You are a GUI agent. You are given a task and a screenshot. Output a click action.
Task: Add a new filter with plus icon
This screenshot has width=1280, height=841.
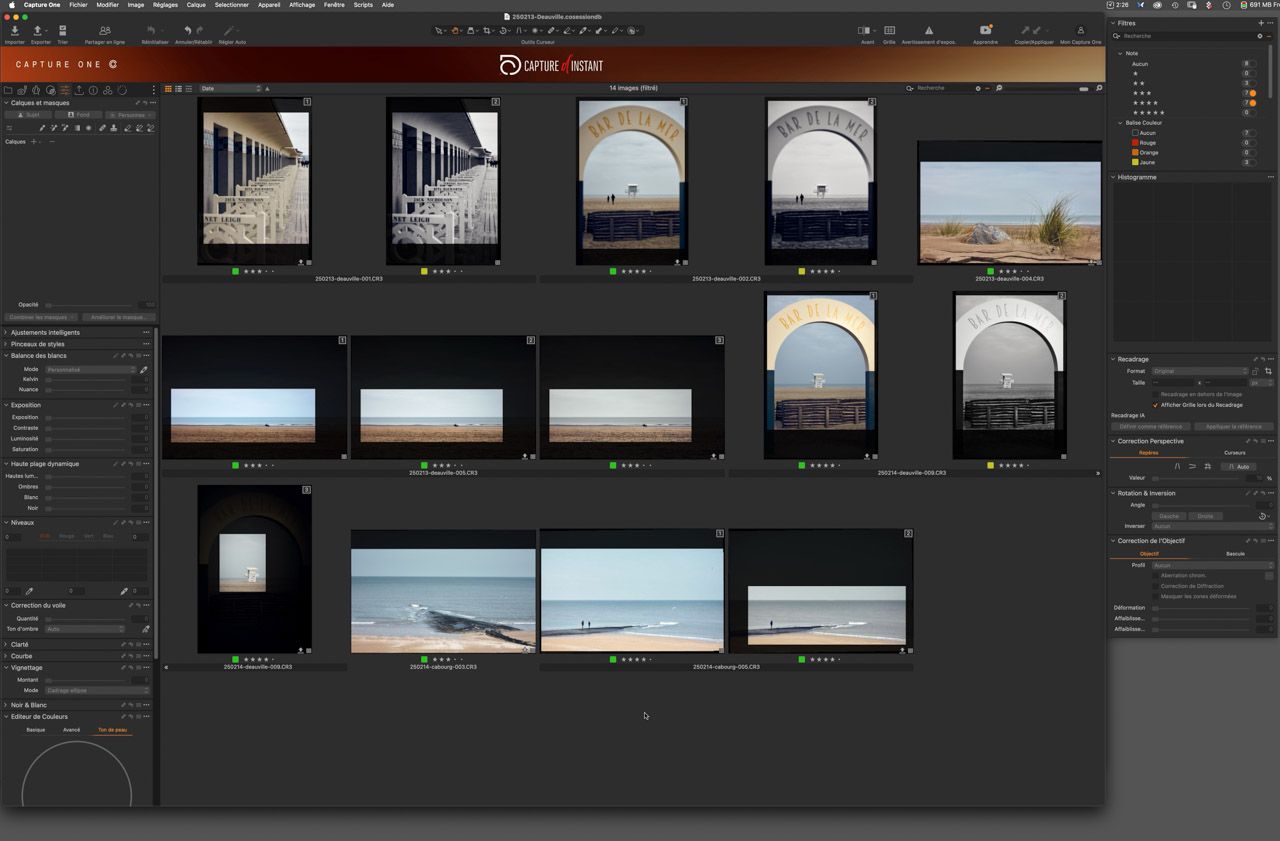[x=1261, y=23]
